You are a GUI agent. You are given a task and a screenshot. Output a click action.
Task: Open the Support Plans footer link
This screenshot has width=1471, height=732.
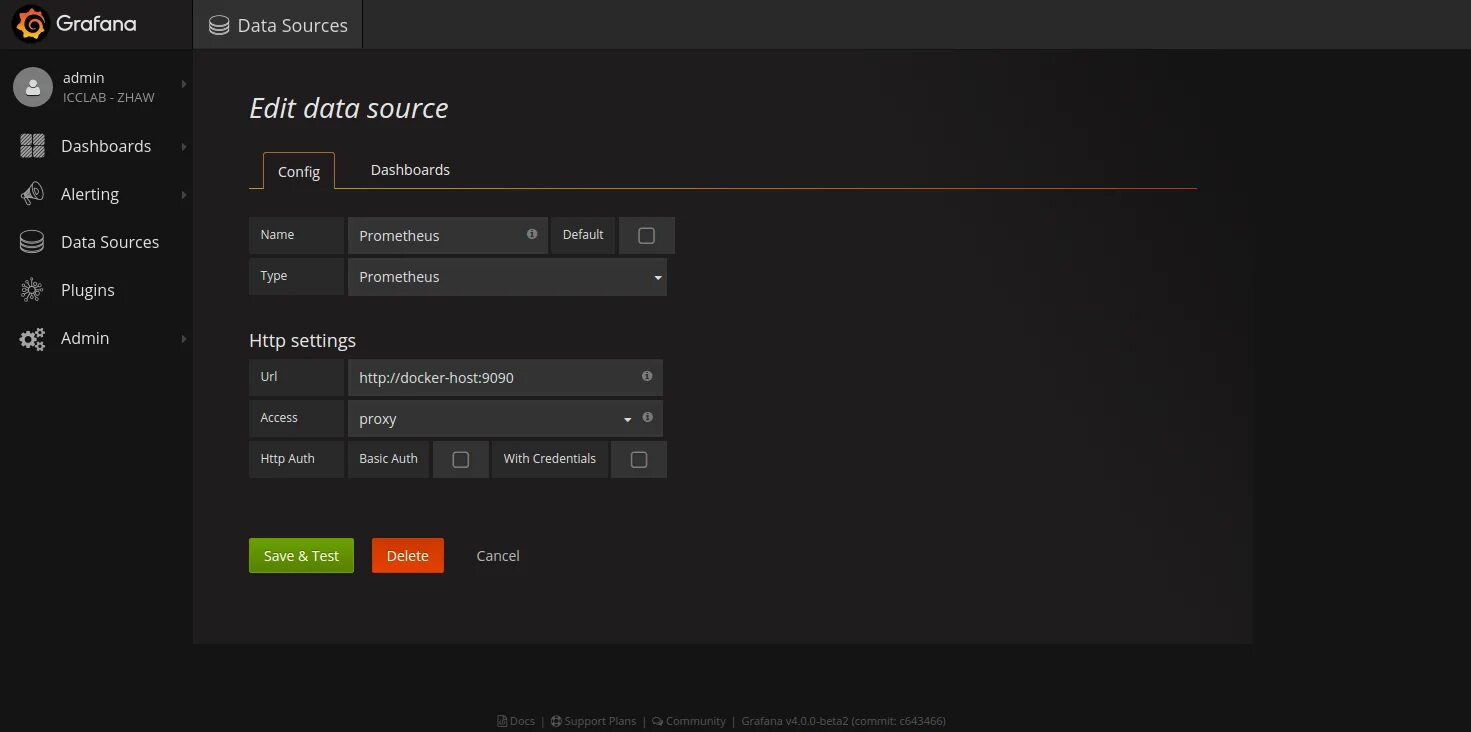600,721
